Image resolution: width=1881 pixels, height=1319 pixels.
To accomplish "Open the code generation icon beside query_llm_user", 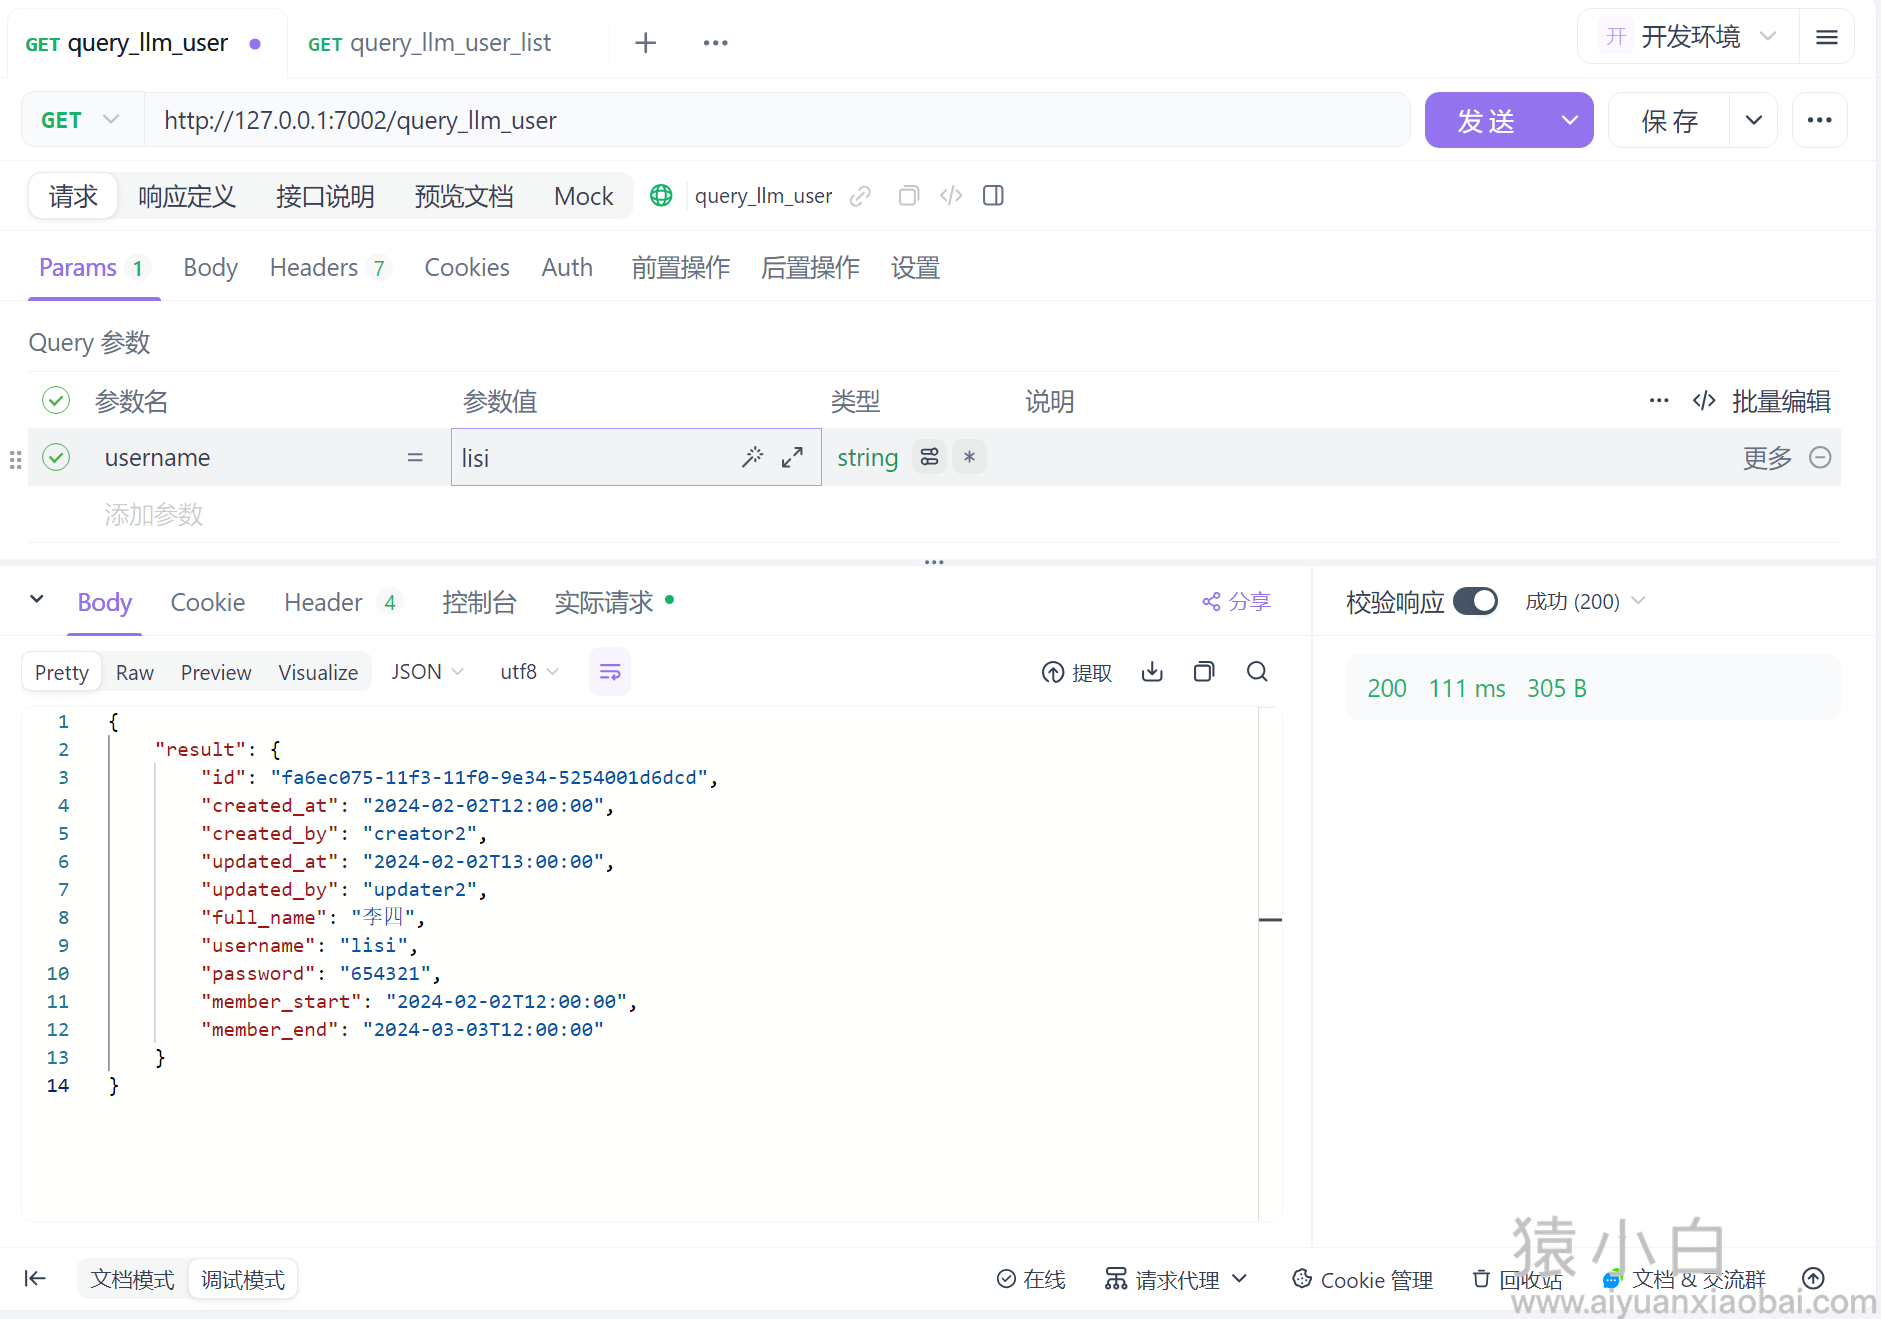I will [951, 196].
